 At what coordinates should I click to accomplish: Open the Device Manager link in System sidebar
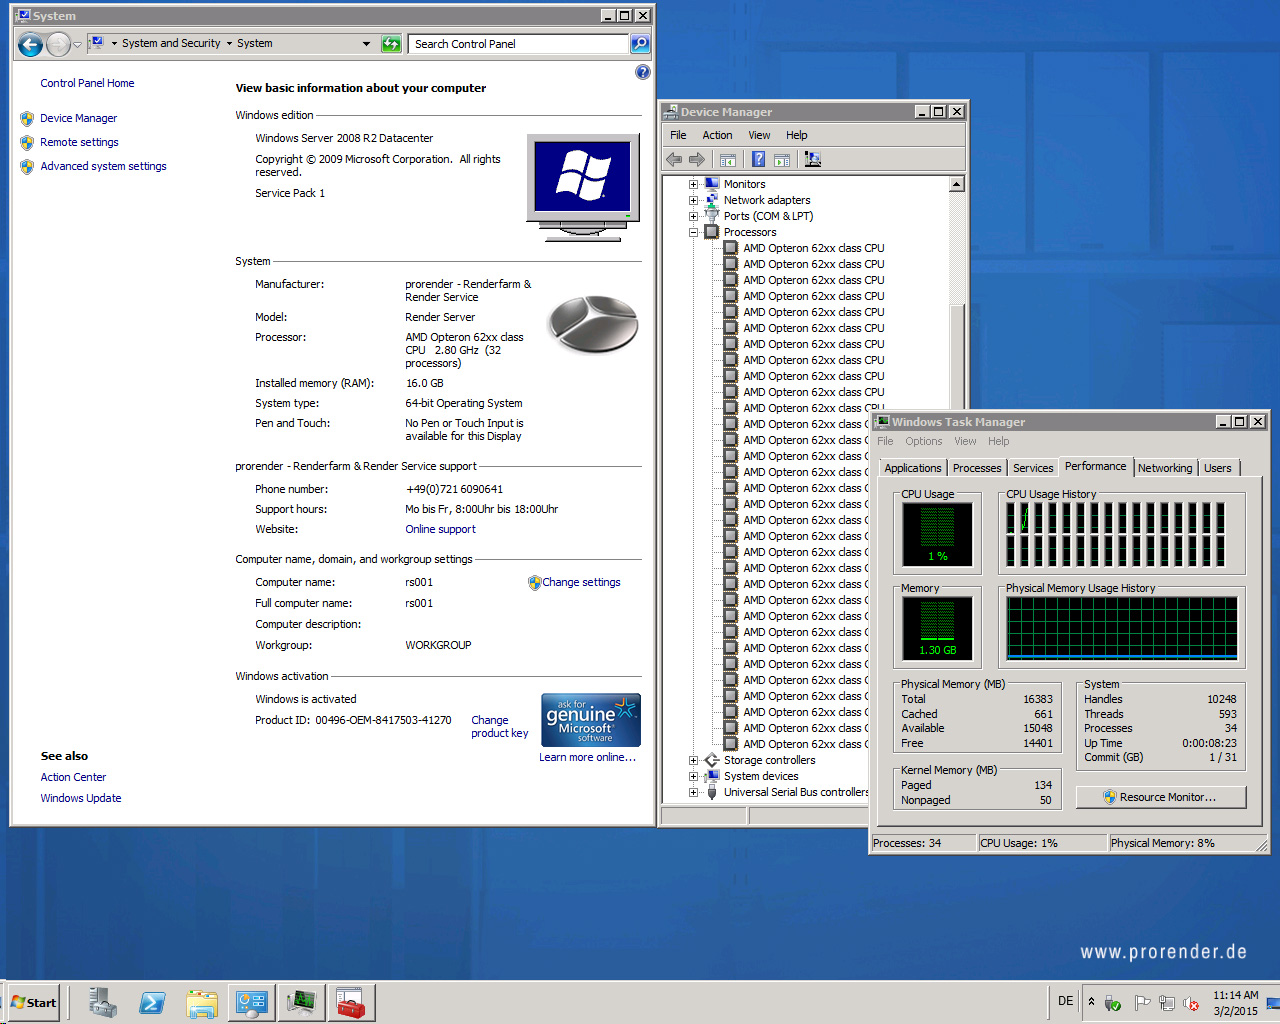click(78, 118)
